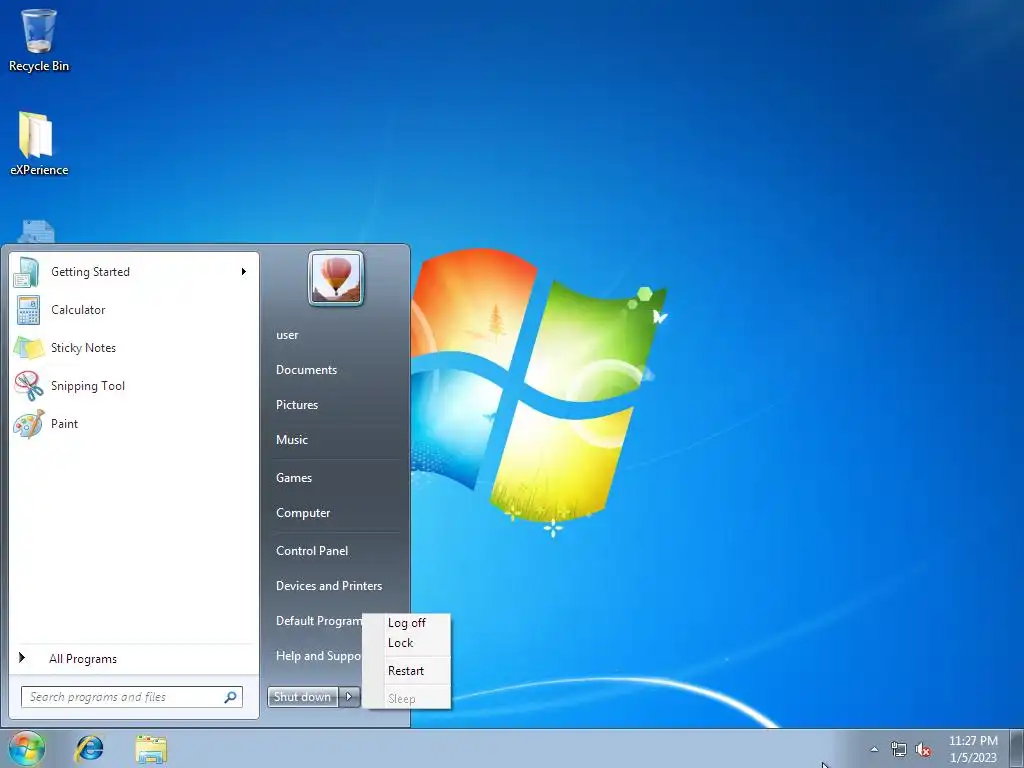Viewport: 1024px width, 768px height.
Task: Open Documents from Start menu
Action: click(306, 370)
